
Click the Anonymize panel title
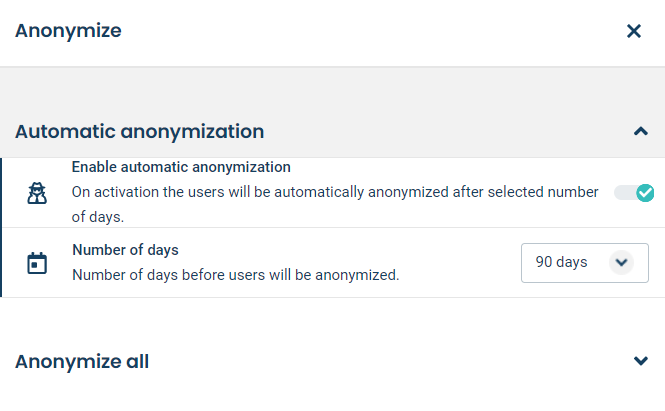point(68,31)
